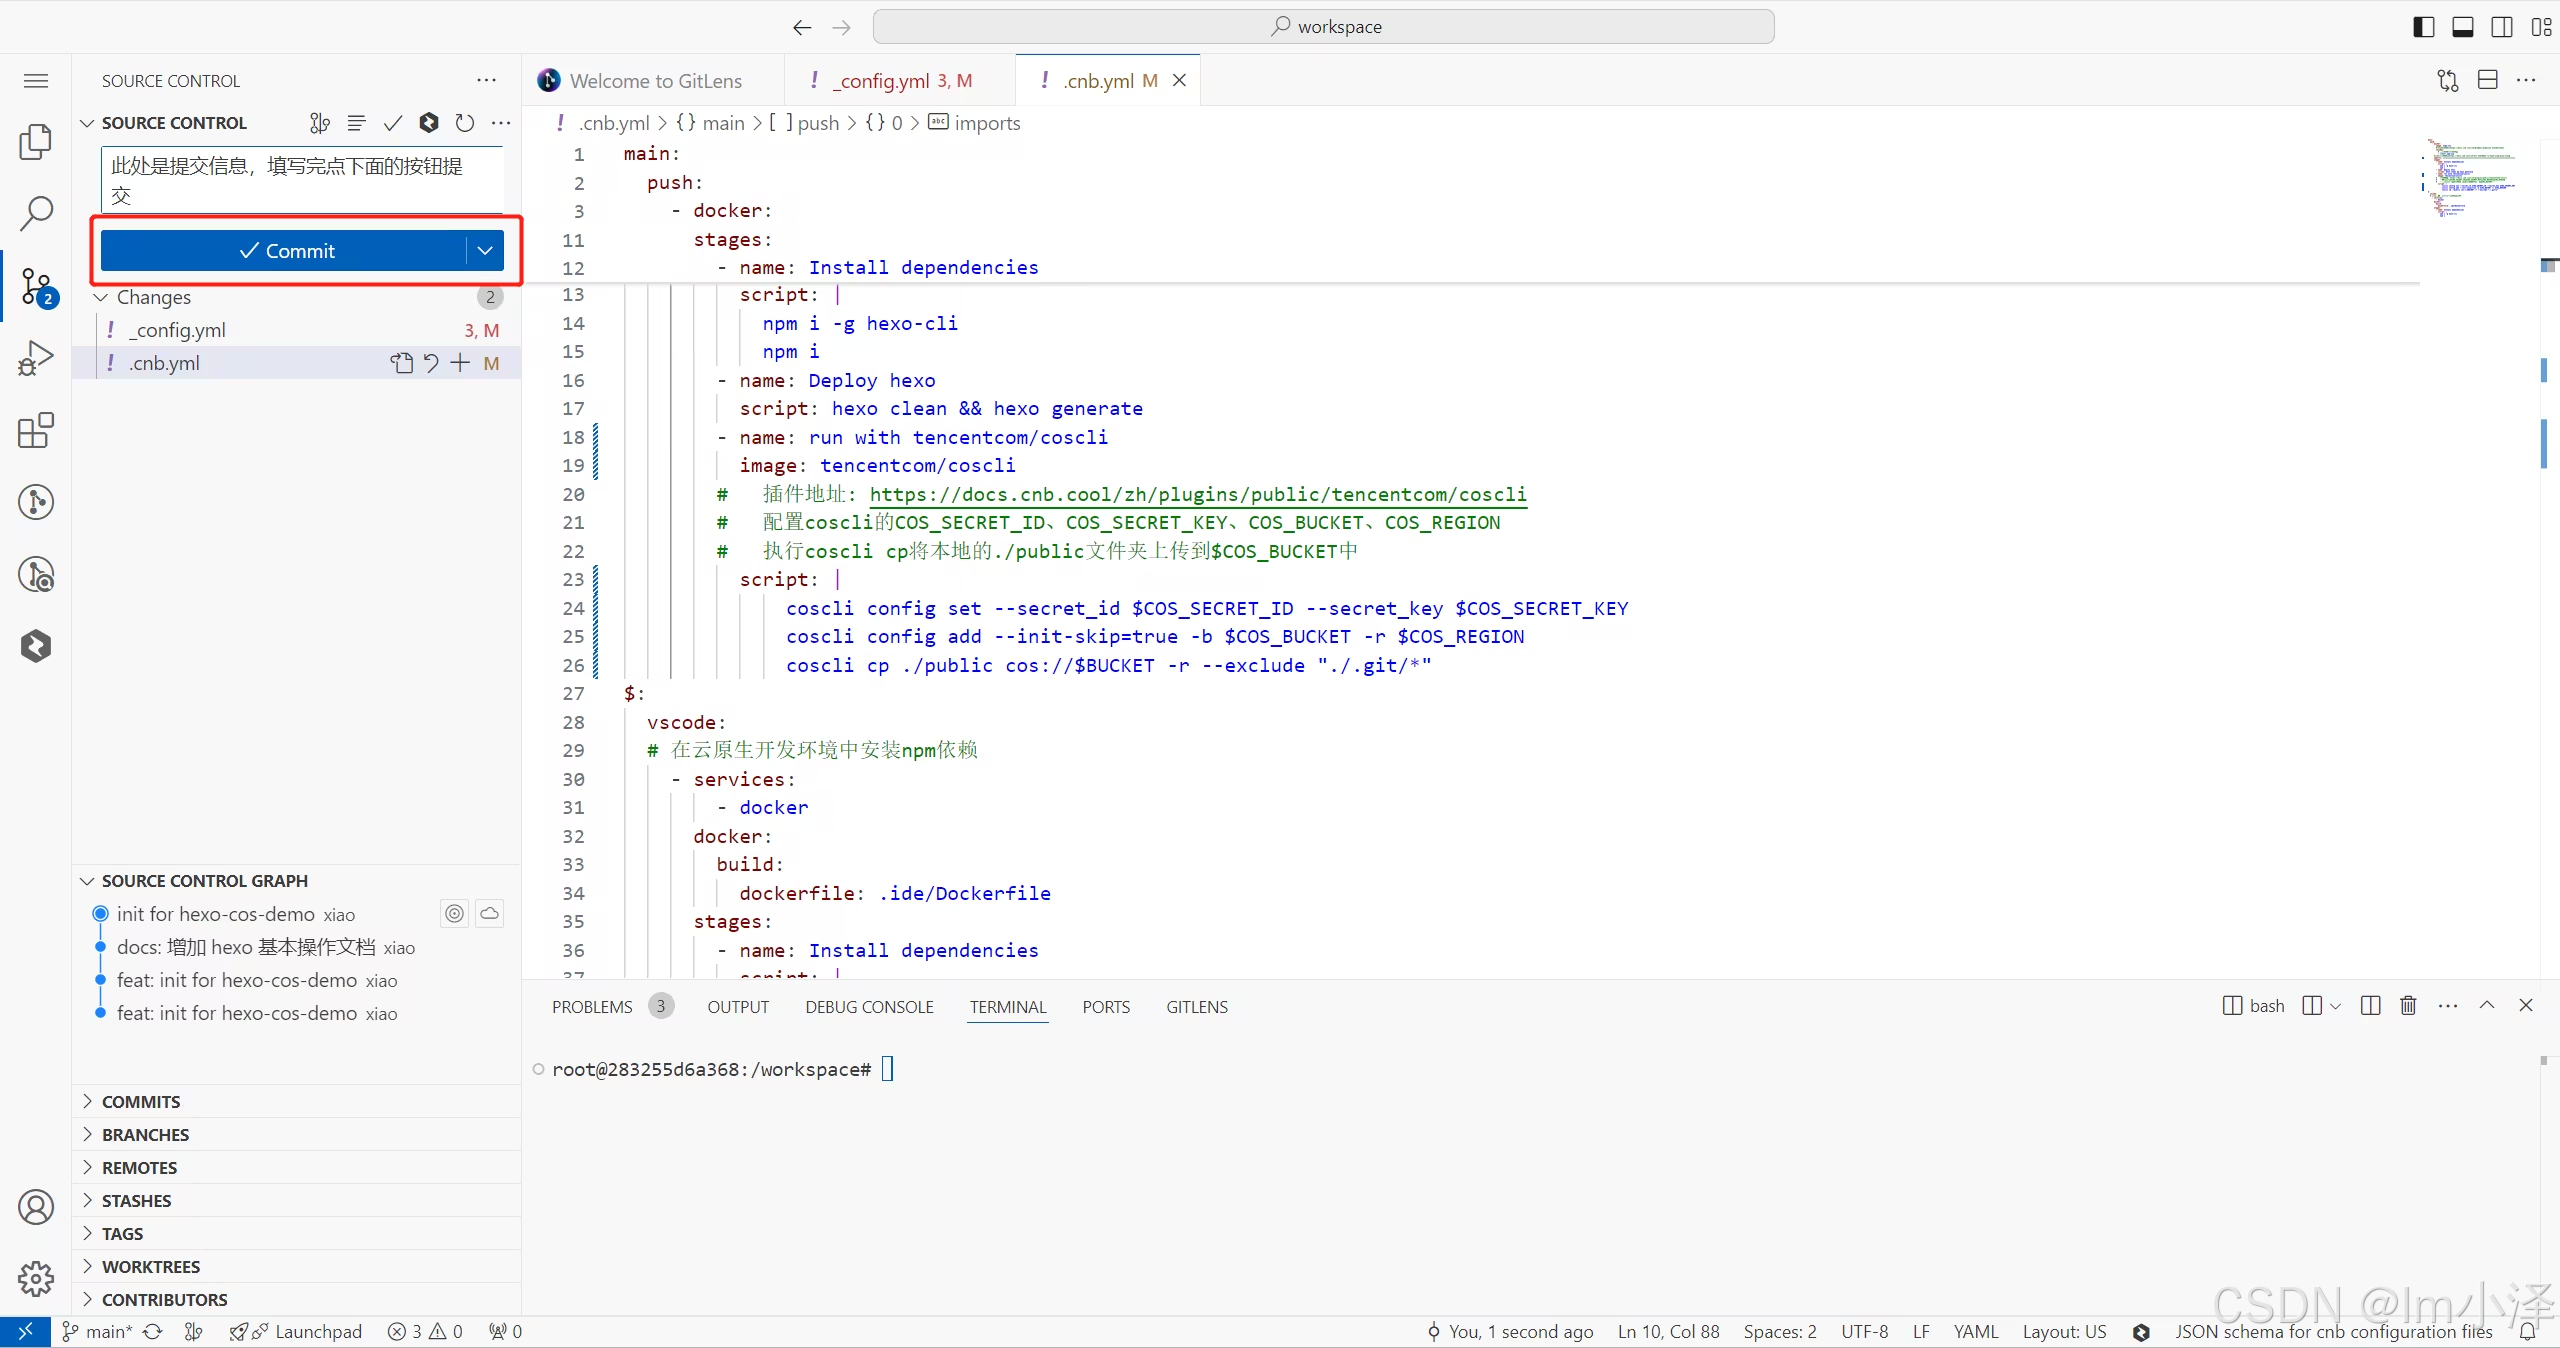
Task: Click the workspace search command center box
Action: [x=1324, y=27]
